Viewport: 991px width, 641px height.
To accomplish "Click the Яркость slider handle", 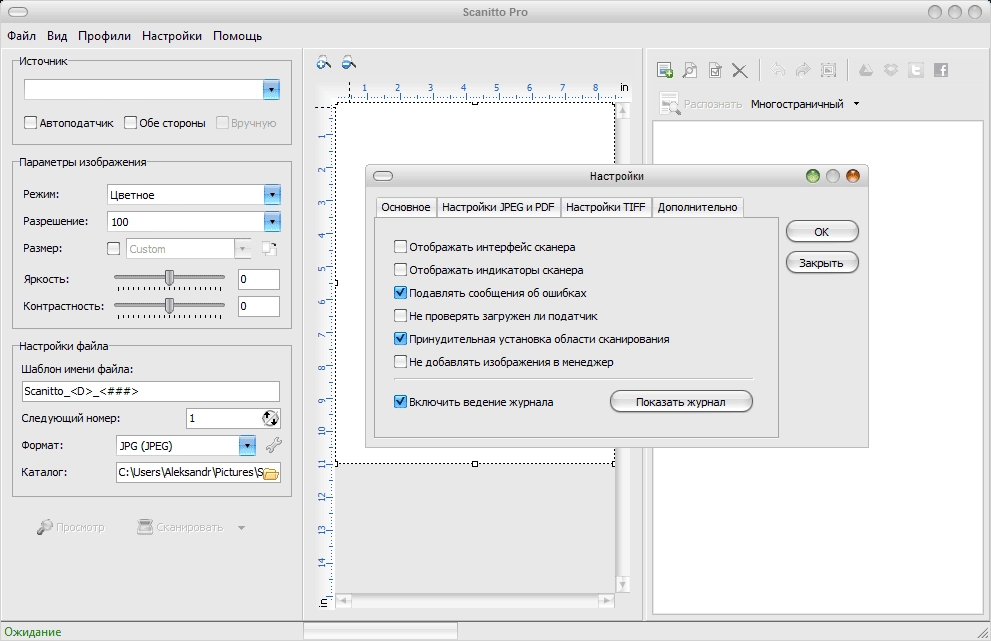I will click(x=169, y=278).
